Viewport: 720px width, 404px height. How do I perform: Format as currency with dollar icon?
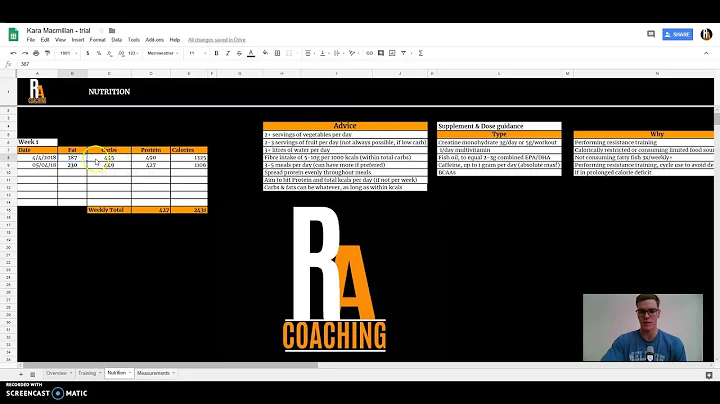[x=88, y=53]
